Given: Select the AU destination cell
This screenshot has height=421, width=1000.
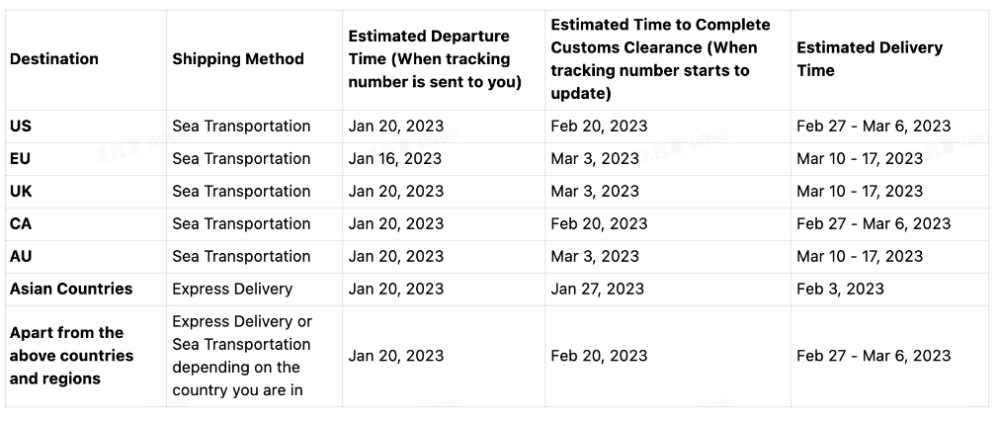Looking at the screenshot, I should pos(21,256).
